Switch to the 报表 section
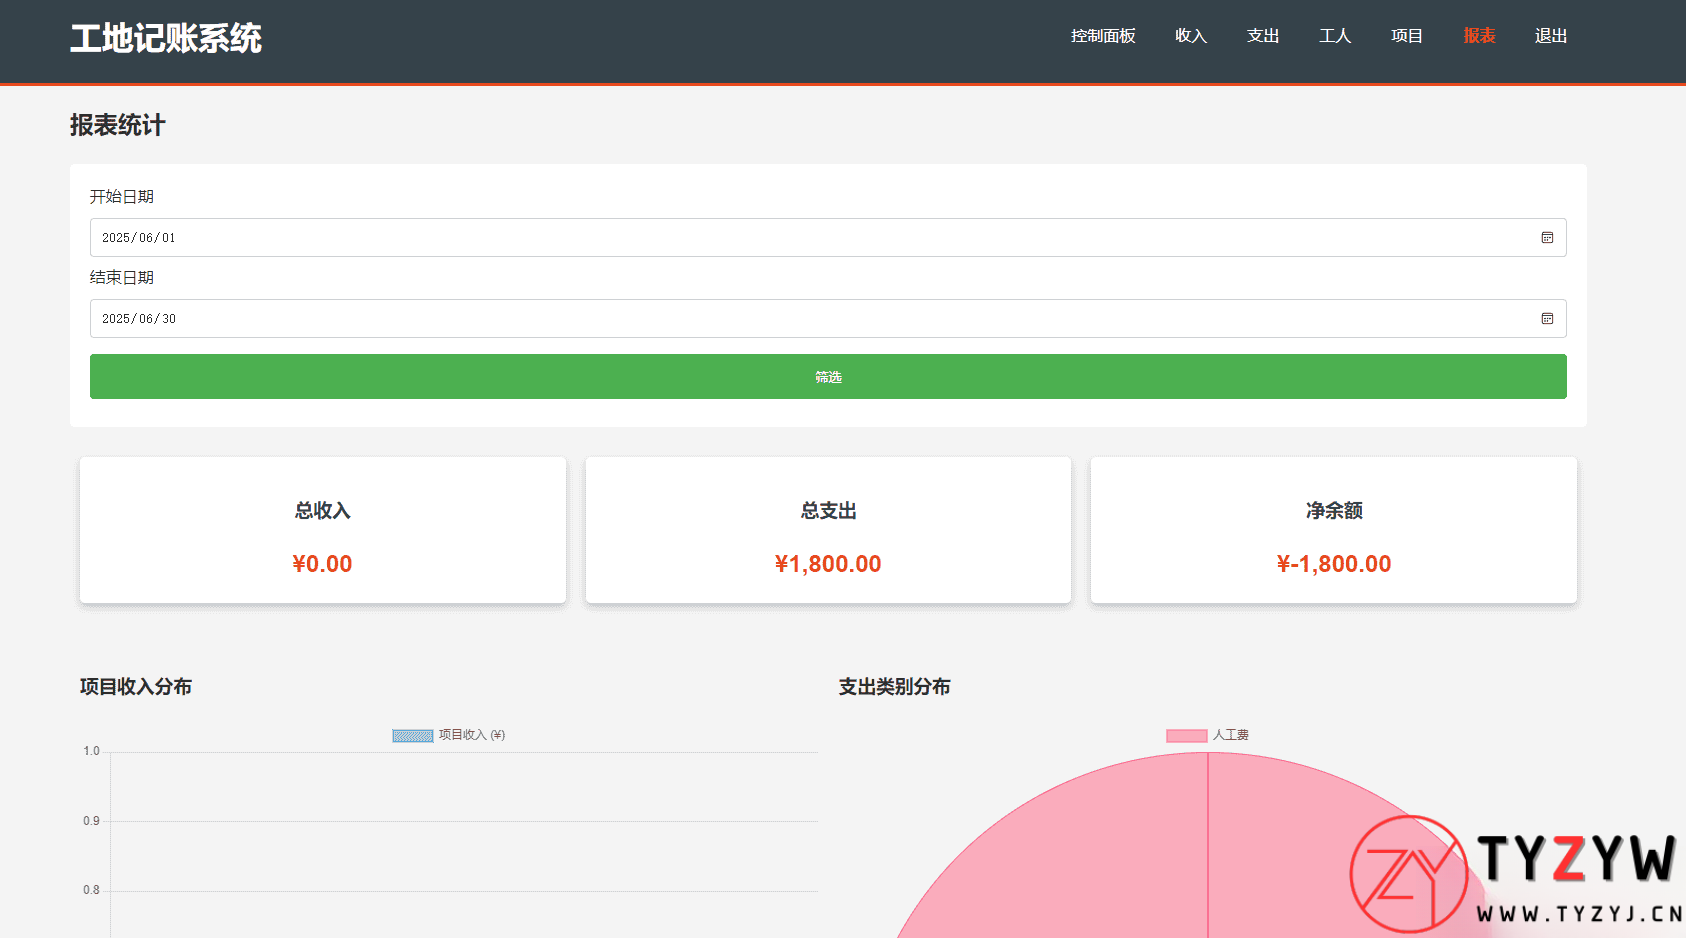This screenshot has width=1686, height=938. coord(1478,36)
